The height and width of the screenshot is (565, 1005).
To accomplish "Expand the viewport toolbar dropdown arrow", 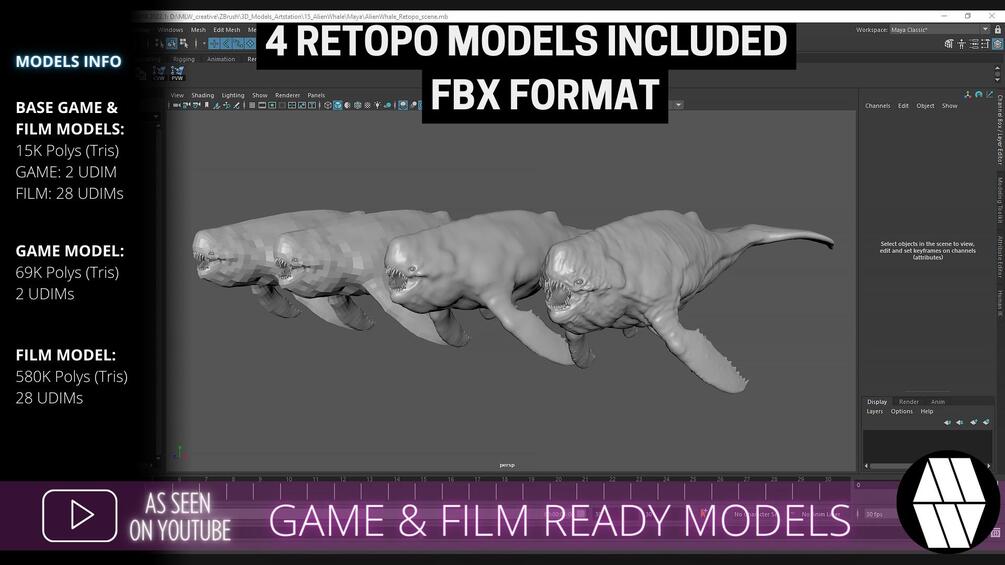I will click(x=678, y=104).
